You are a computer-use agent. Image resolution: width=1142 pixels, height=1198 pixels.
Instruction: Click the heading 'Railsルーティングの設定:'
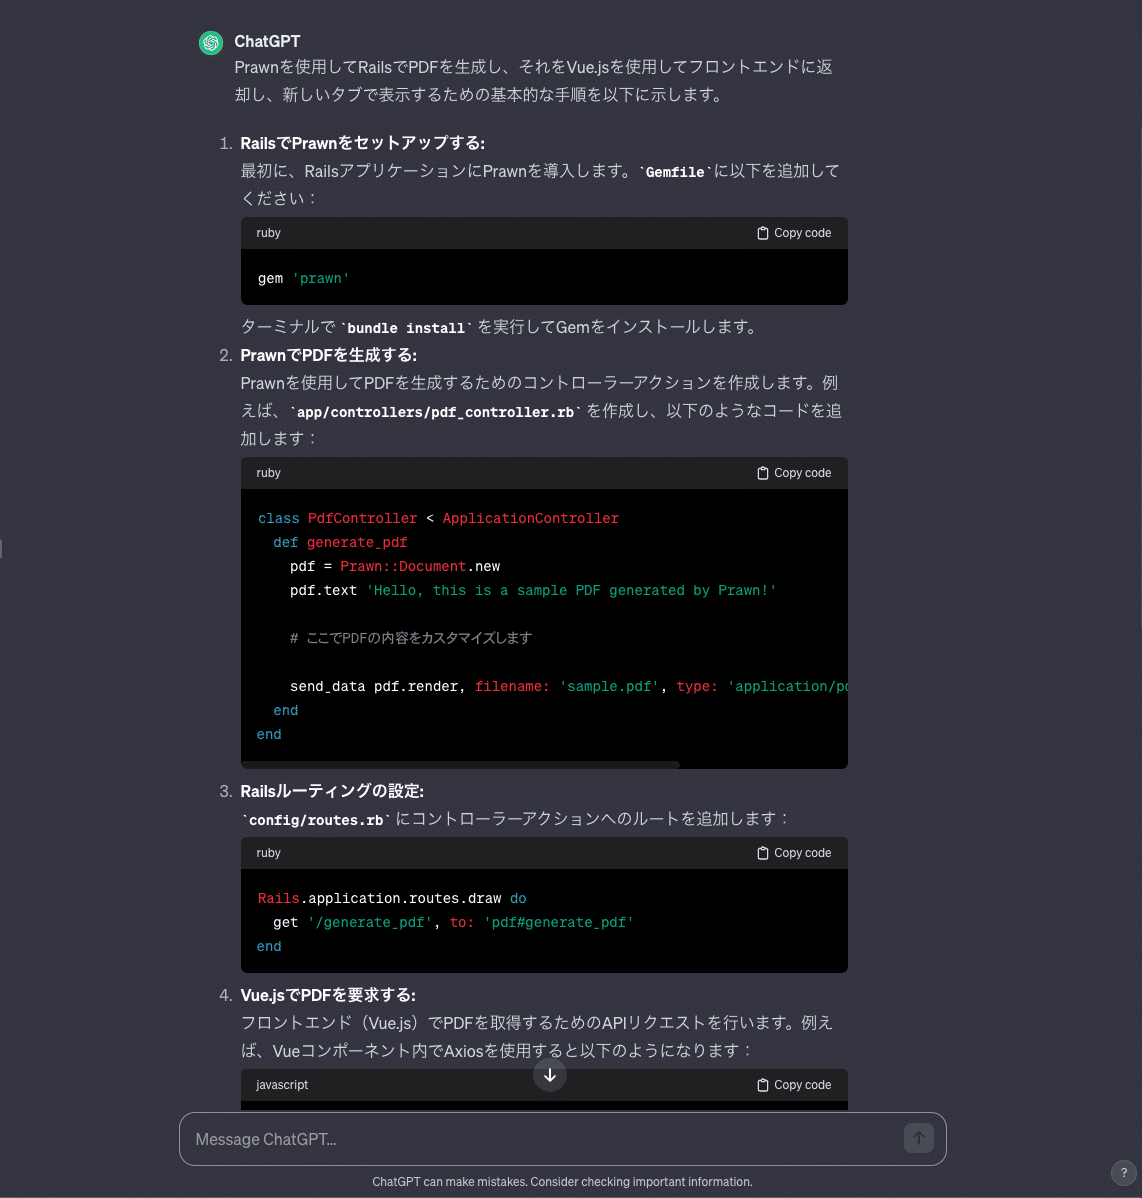(x=332, y=791)
